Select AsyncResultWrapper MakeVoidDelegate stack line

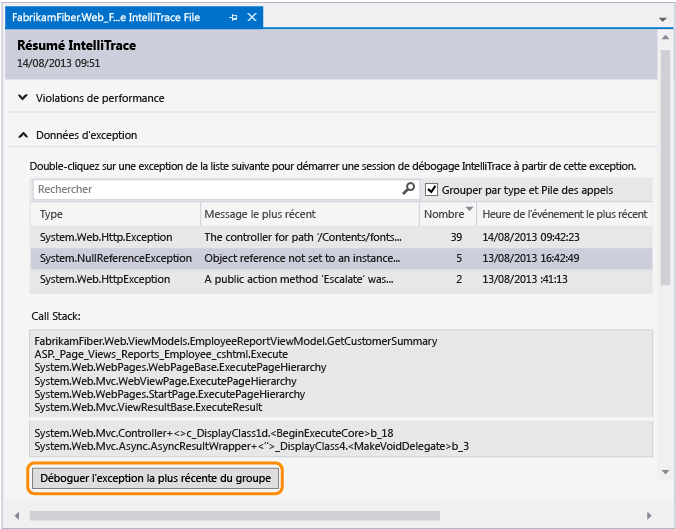click(x=251, y=446)
